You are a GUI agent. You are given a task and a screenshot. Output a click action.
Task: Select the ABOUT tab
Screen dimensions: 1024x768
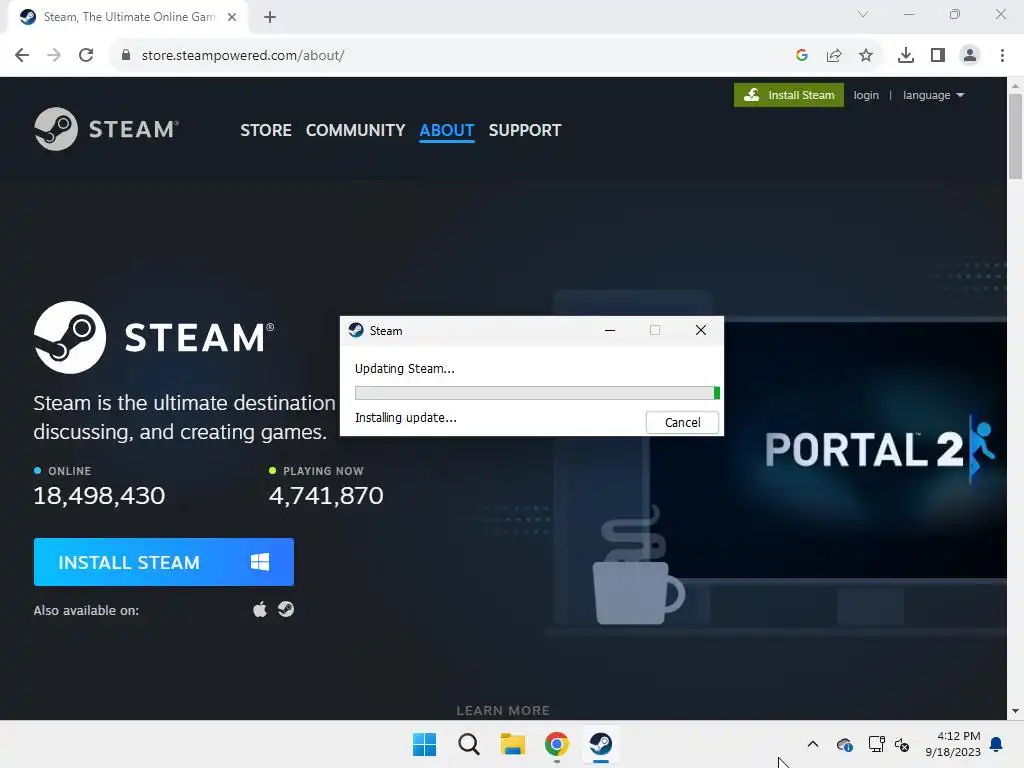pos(447,130)
